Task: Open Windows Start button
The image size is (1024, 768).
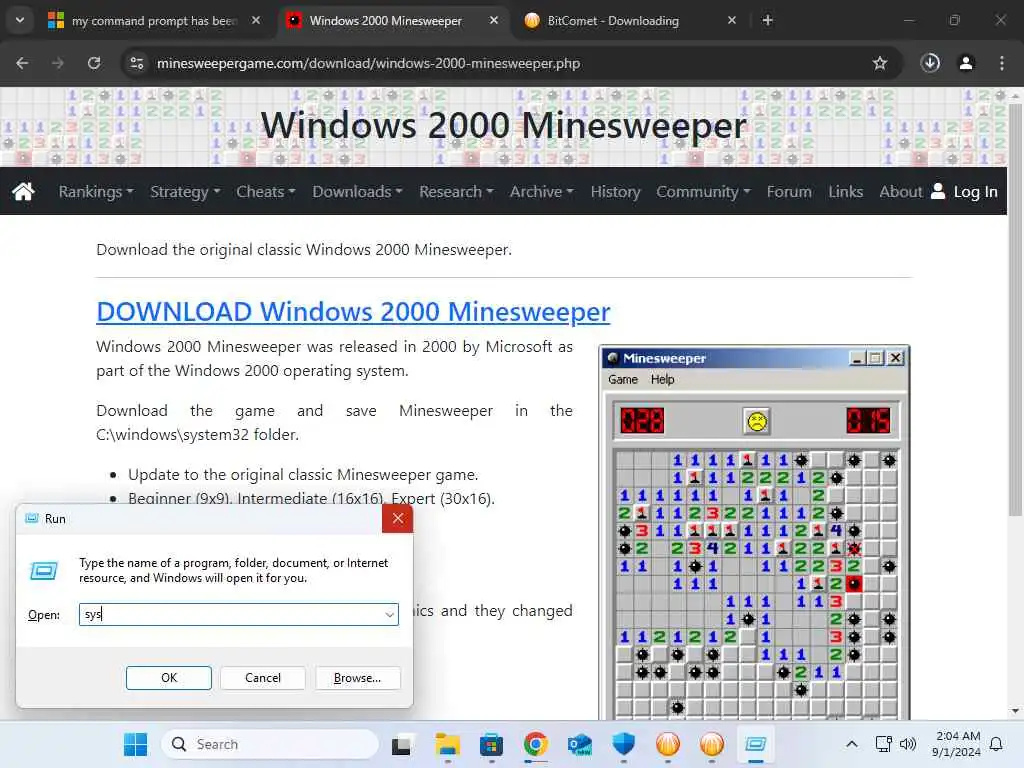Action: [x=136, y=744]
